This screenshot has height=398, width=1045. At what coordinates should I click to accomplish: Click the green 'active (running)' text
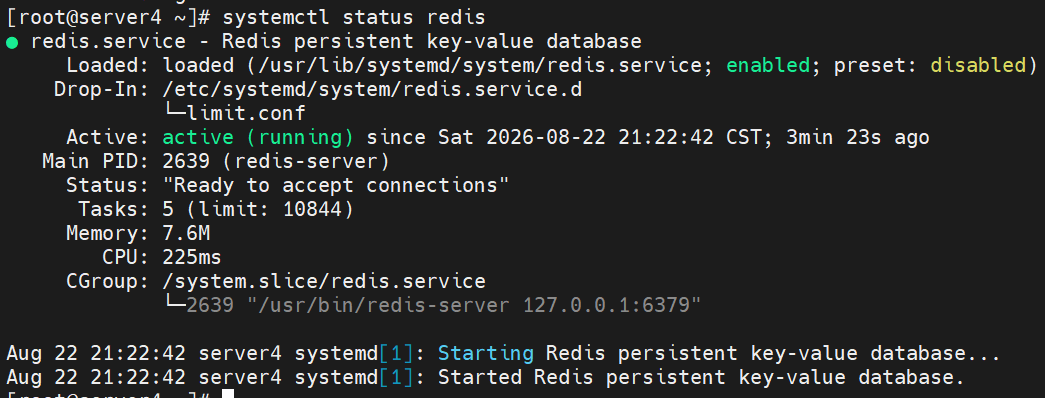pos(258,138)
